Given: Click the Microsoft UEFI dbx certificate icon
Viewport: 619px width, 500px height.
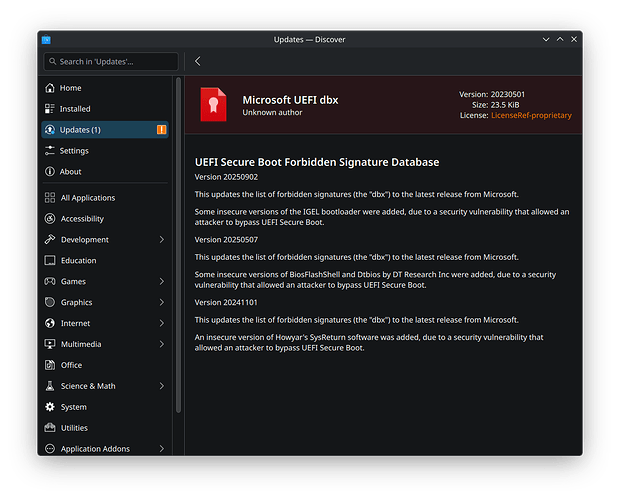Looking at the screenshot, I should 213,105.
